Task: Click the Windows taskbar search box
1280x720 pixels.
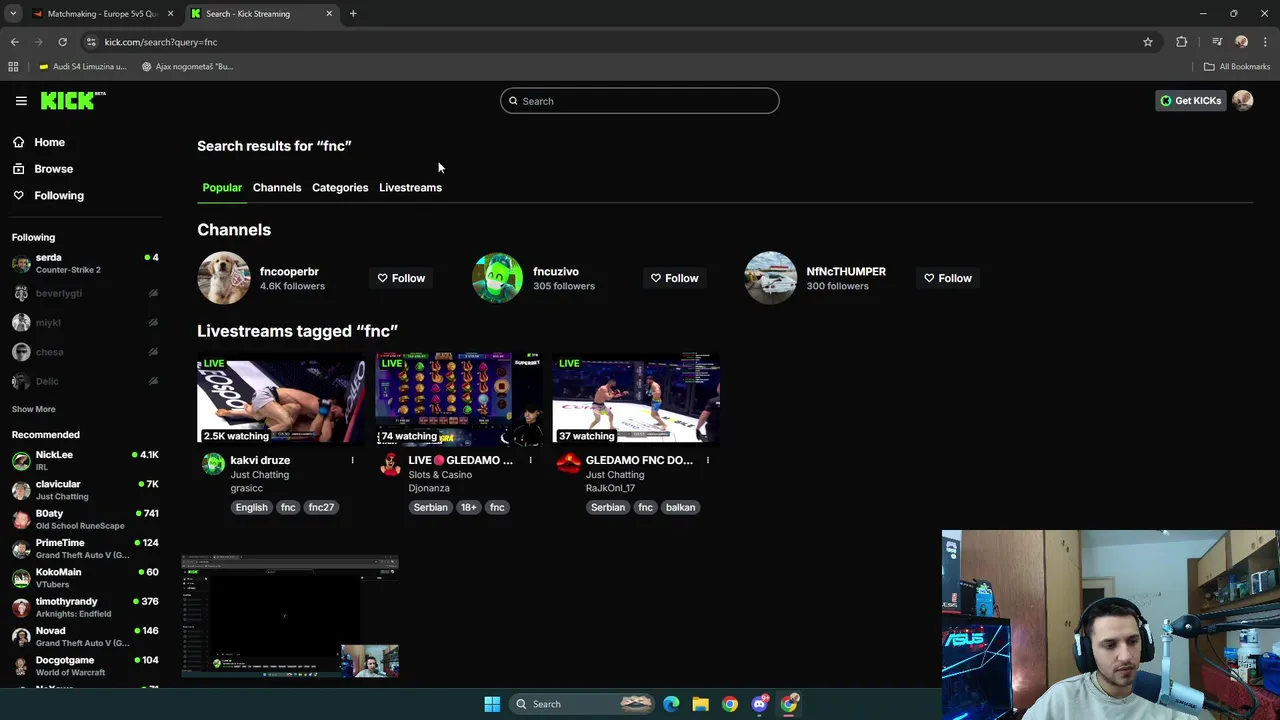Action: pyautogui.click(x=583, y=704)
